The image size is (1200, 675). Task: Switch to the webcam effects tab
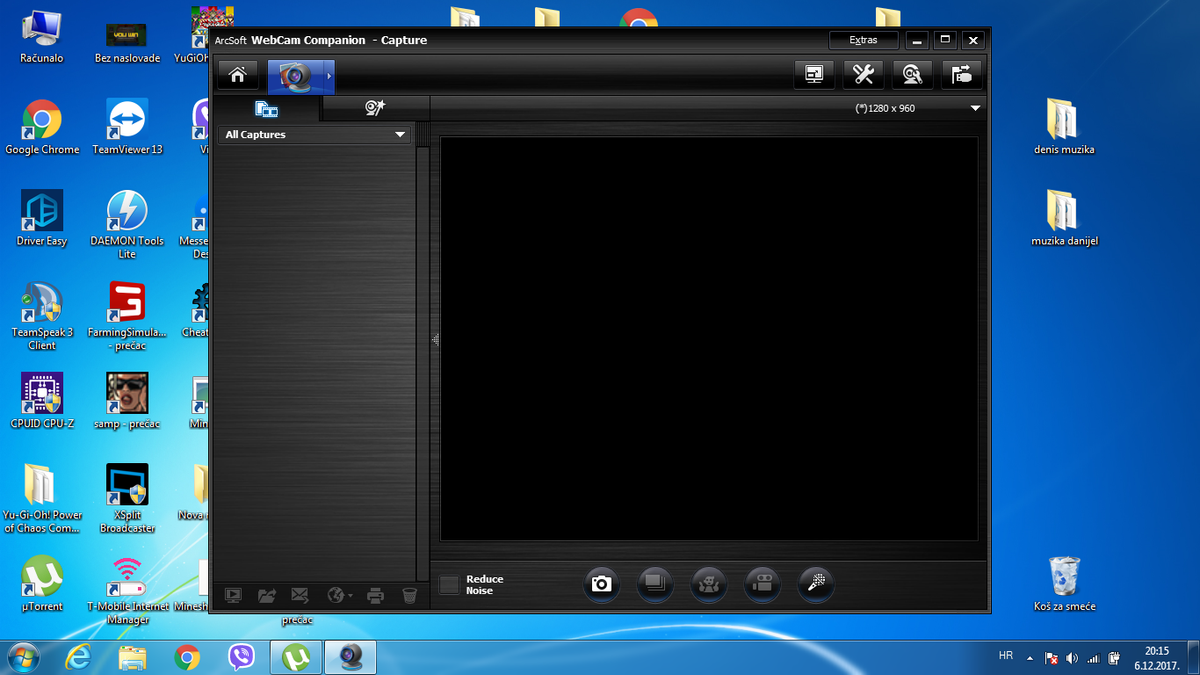tap(375, 108)
